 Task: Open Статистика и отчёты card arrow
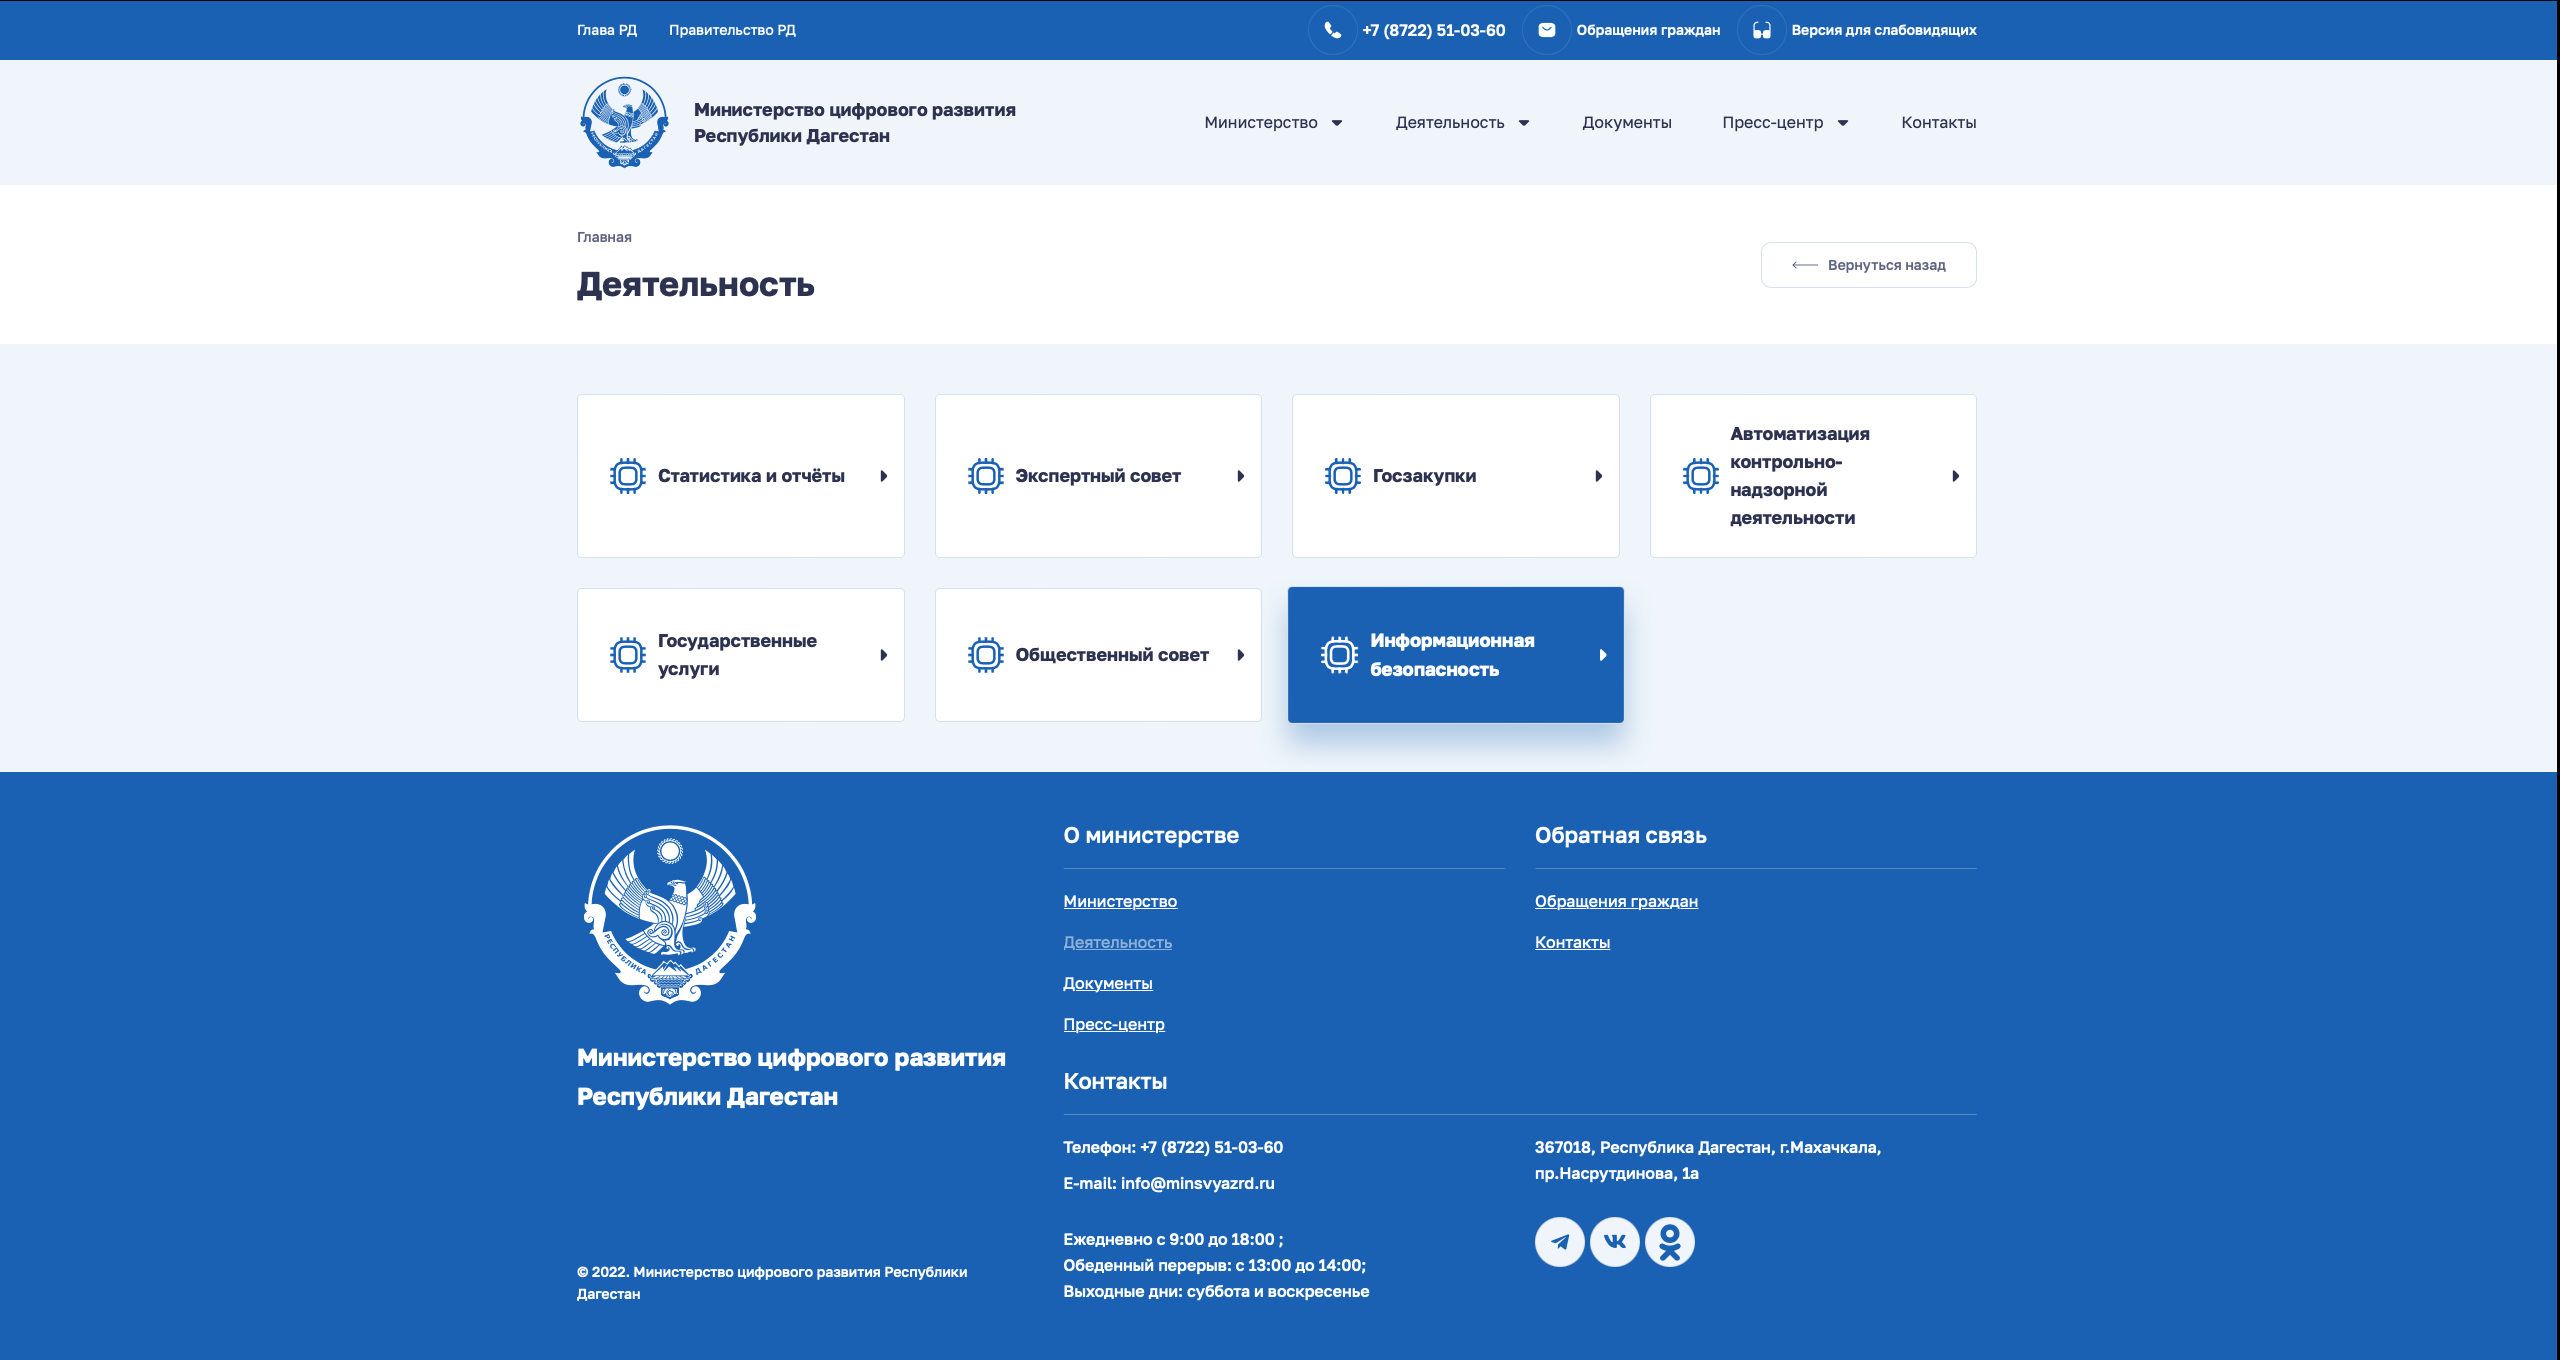pos(883,476)
